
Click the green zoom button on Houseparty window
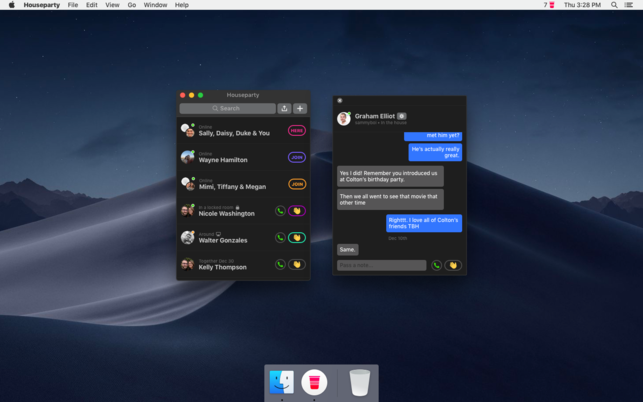coord(201,95)
